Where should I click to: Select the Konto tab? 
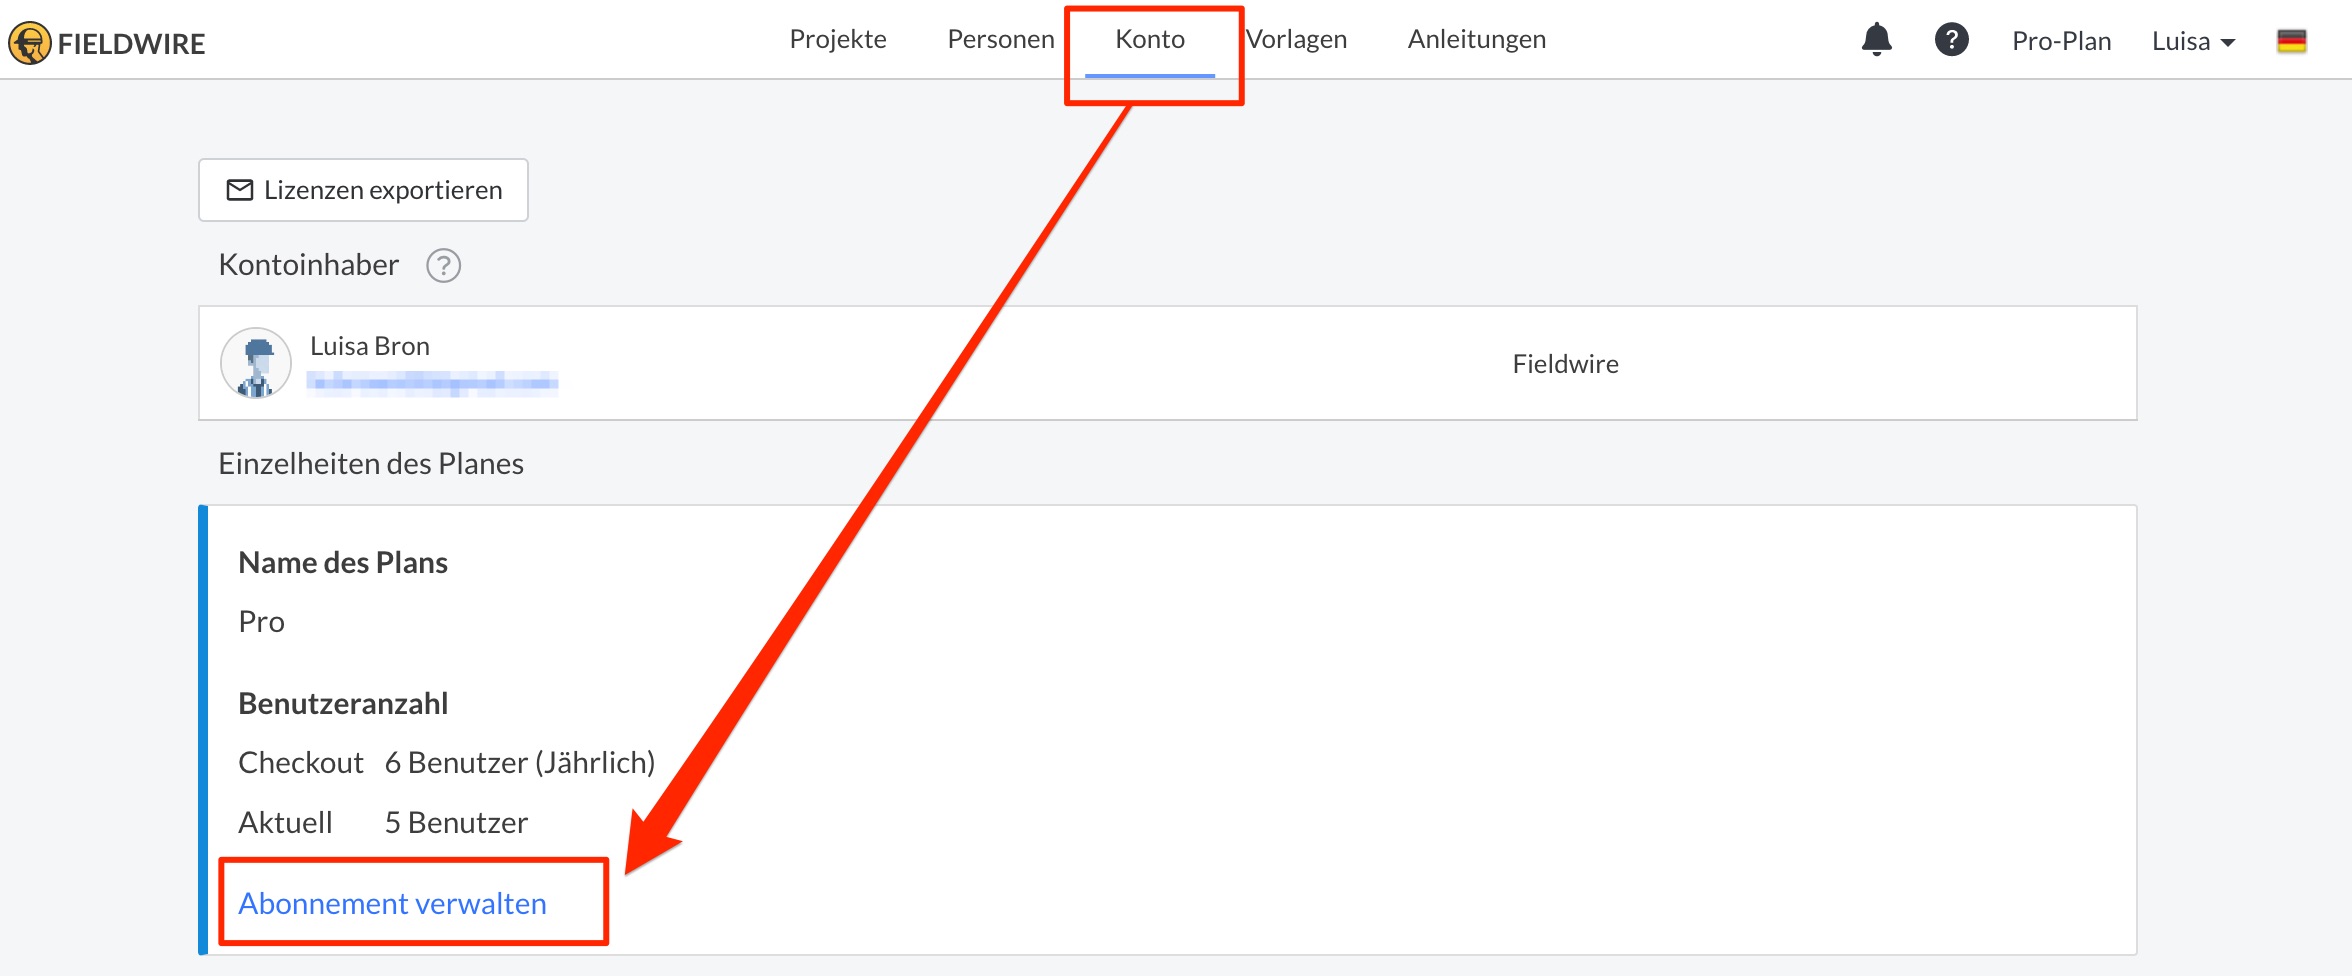[1150, 39]
